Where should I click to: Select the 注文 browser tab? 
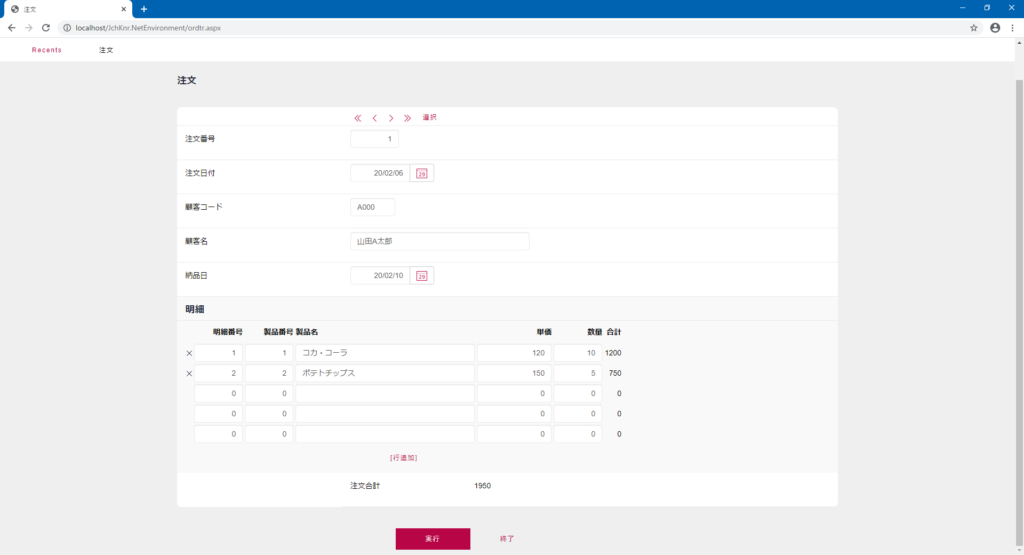point(68,9)
